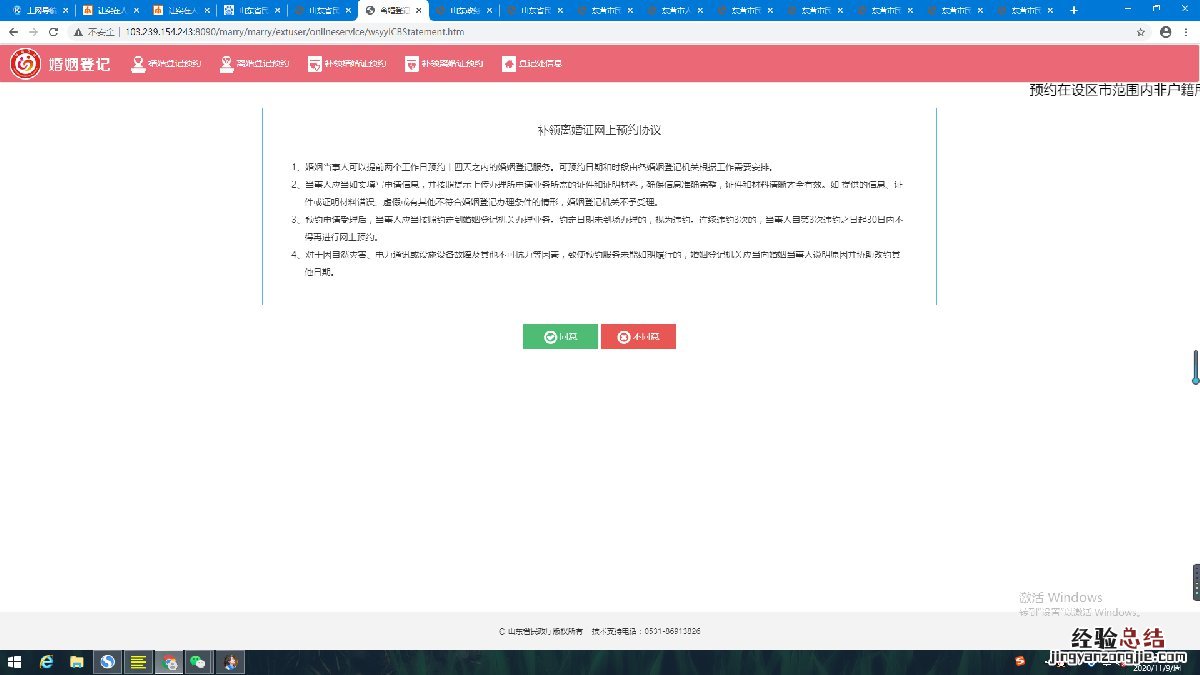Screen dimensions: 1200x675
Task: Open the 补领离婚证预约 navigation item
Action: point(443,63)
